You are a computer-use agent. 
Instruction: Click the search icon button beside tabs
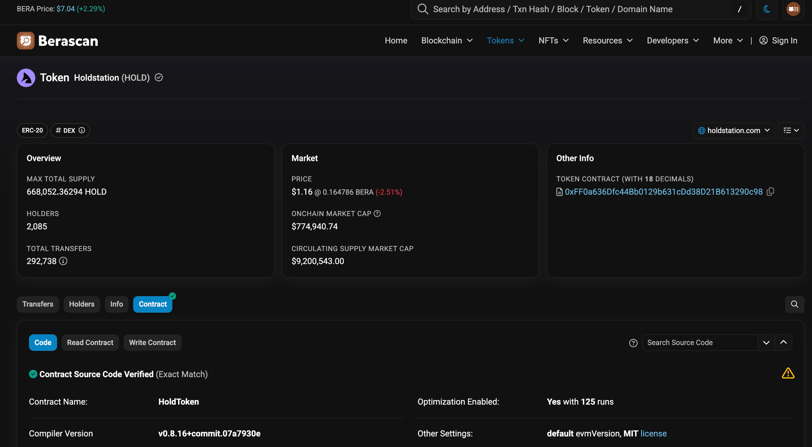(x=794, y=304)
